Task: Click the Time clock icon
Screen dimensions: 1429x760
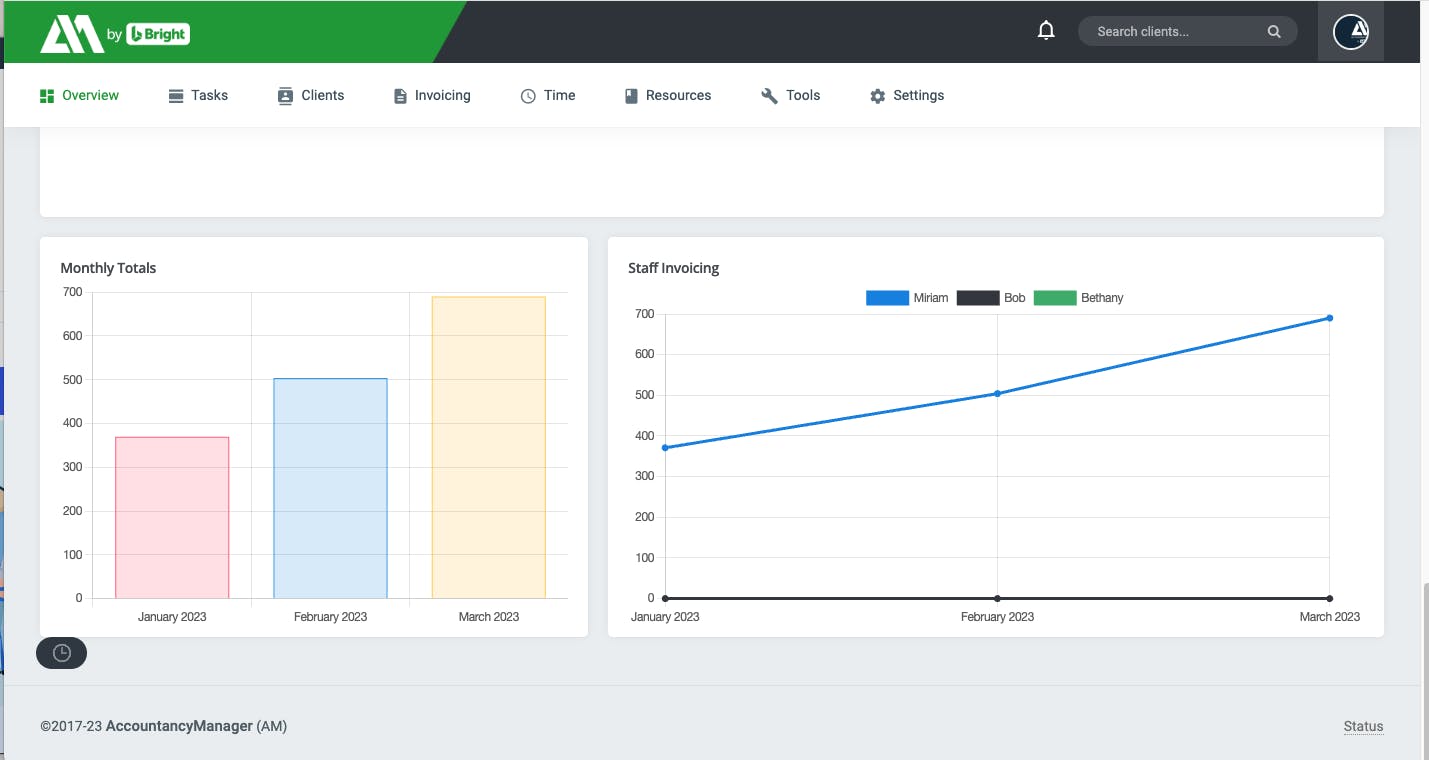Action: [x=528, y=96]
